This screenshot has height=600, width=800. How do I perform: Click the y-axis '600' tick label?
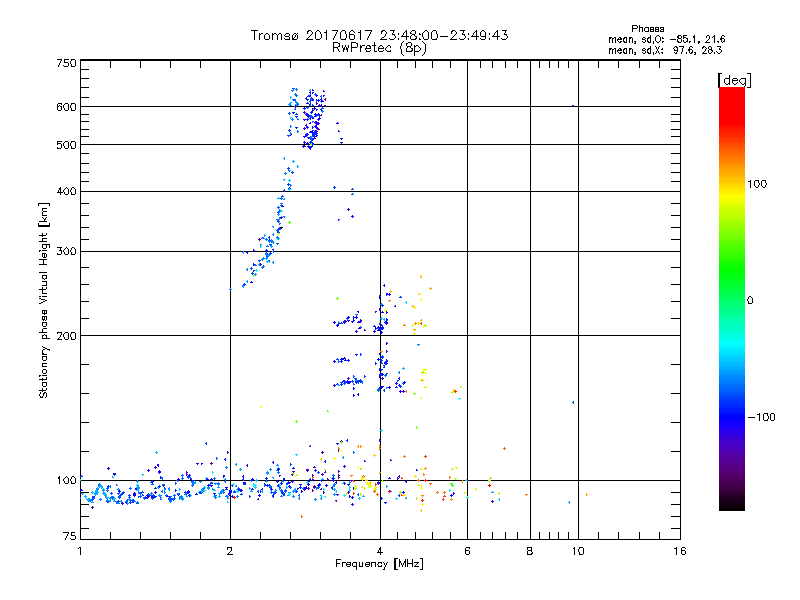coord(66,107)
